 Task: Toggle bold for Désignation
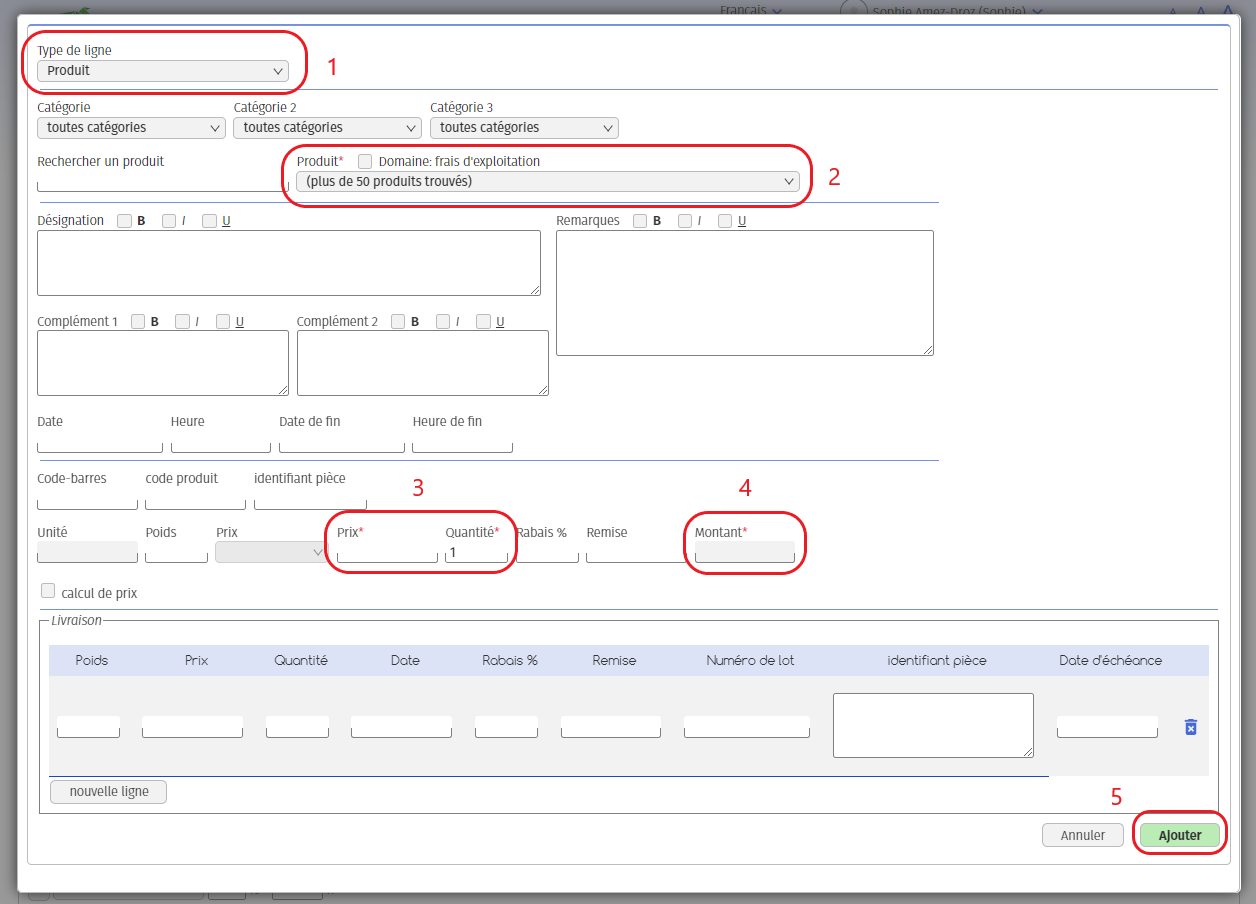click(124, 221)
